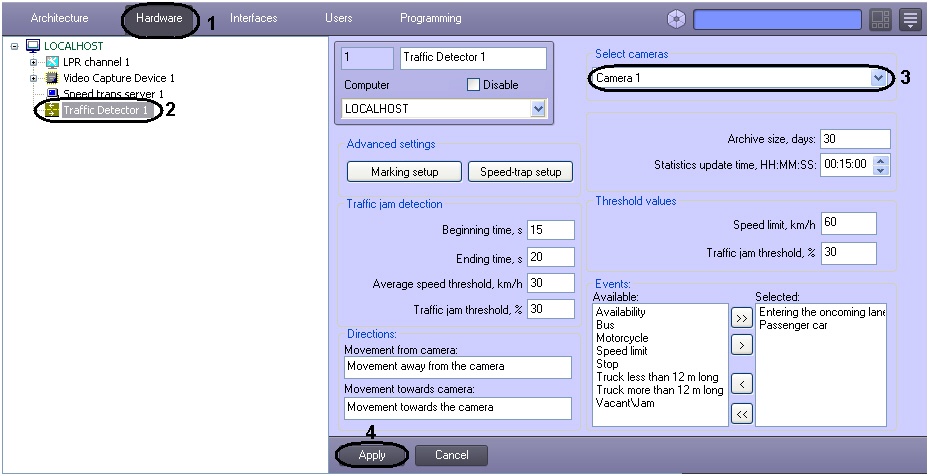Click the Statistics update time field
929x476 pixels.
coord(847,164)
